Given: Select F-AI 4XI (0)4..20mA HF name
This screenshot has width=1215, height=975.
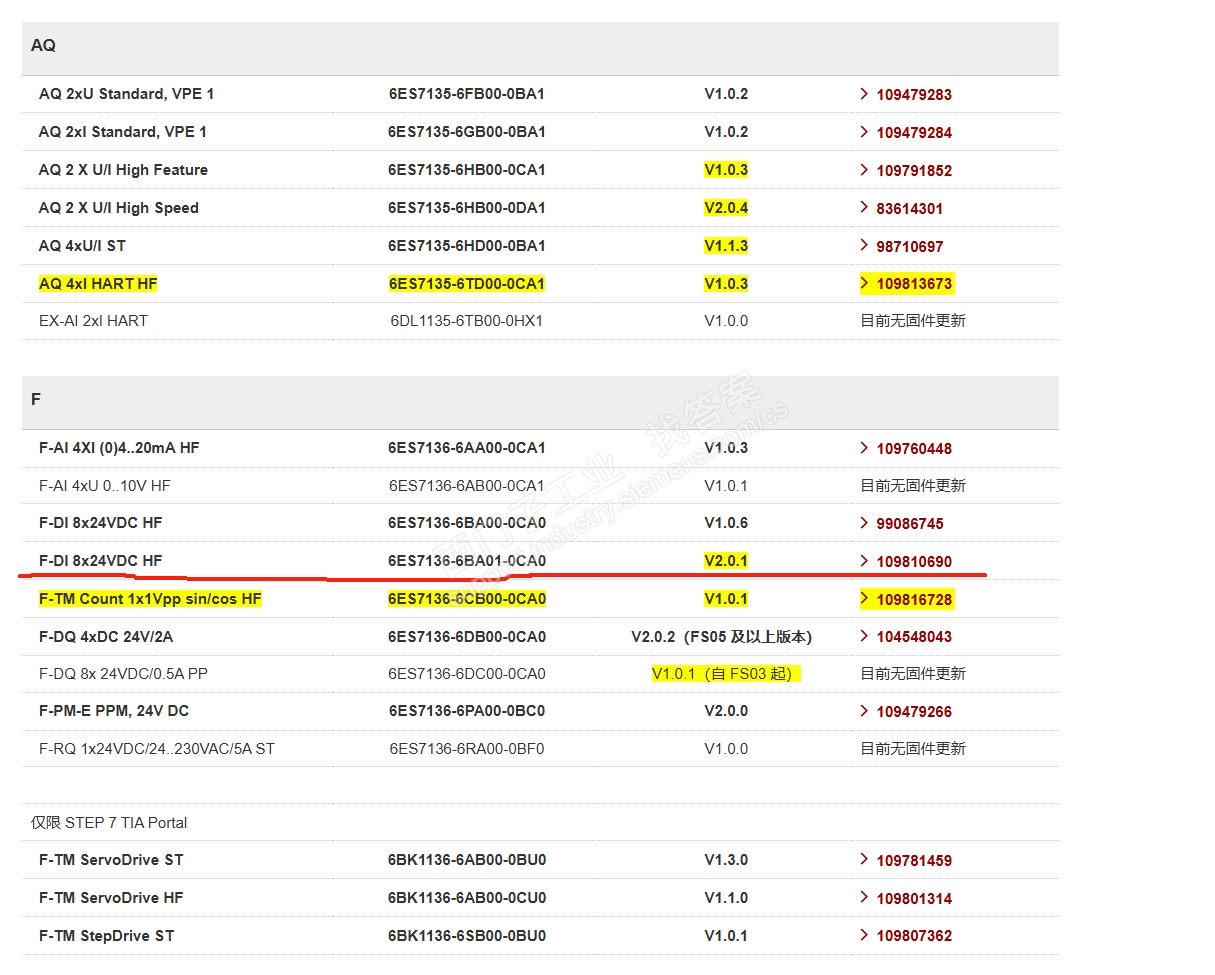Looking at the screenshot, I should (119, 448).
